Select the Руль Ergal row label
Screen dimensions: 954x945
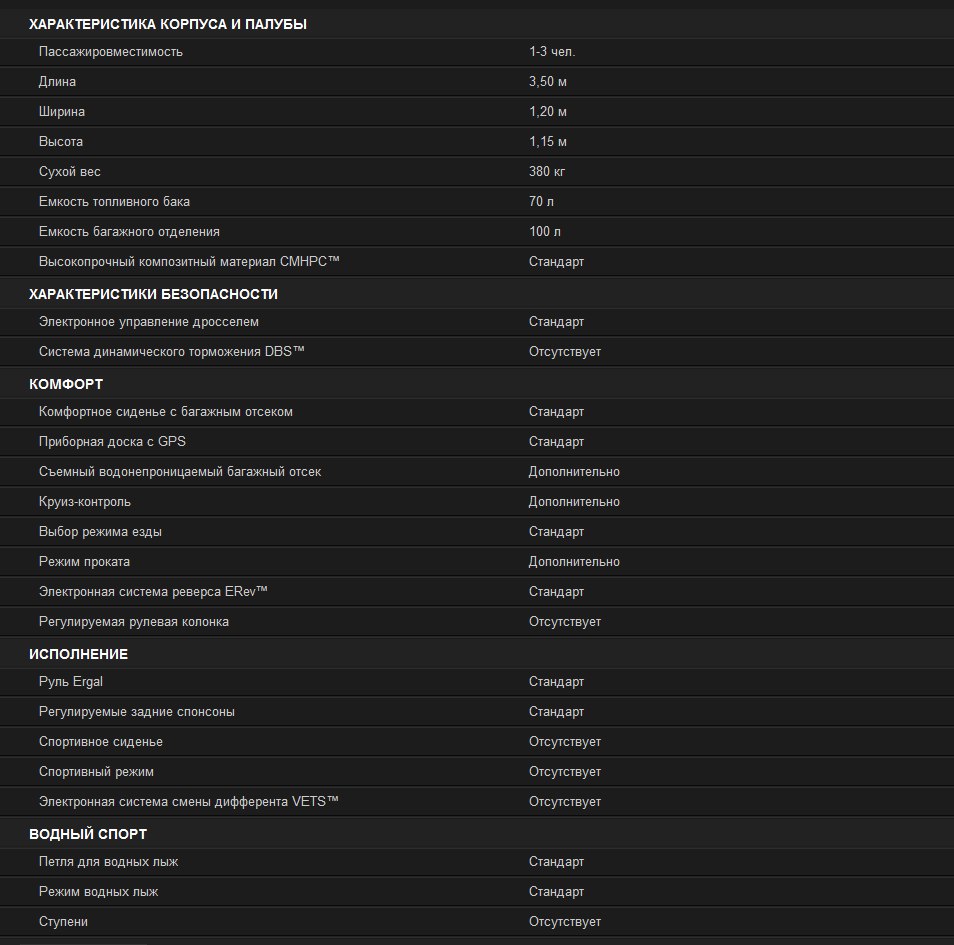point(71,682)
